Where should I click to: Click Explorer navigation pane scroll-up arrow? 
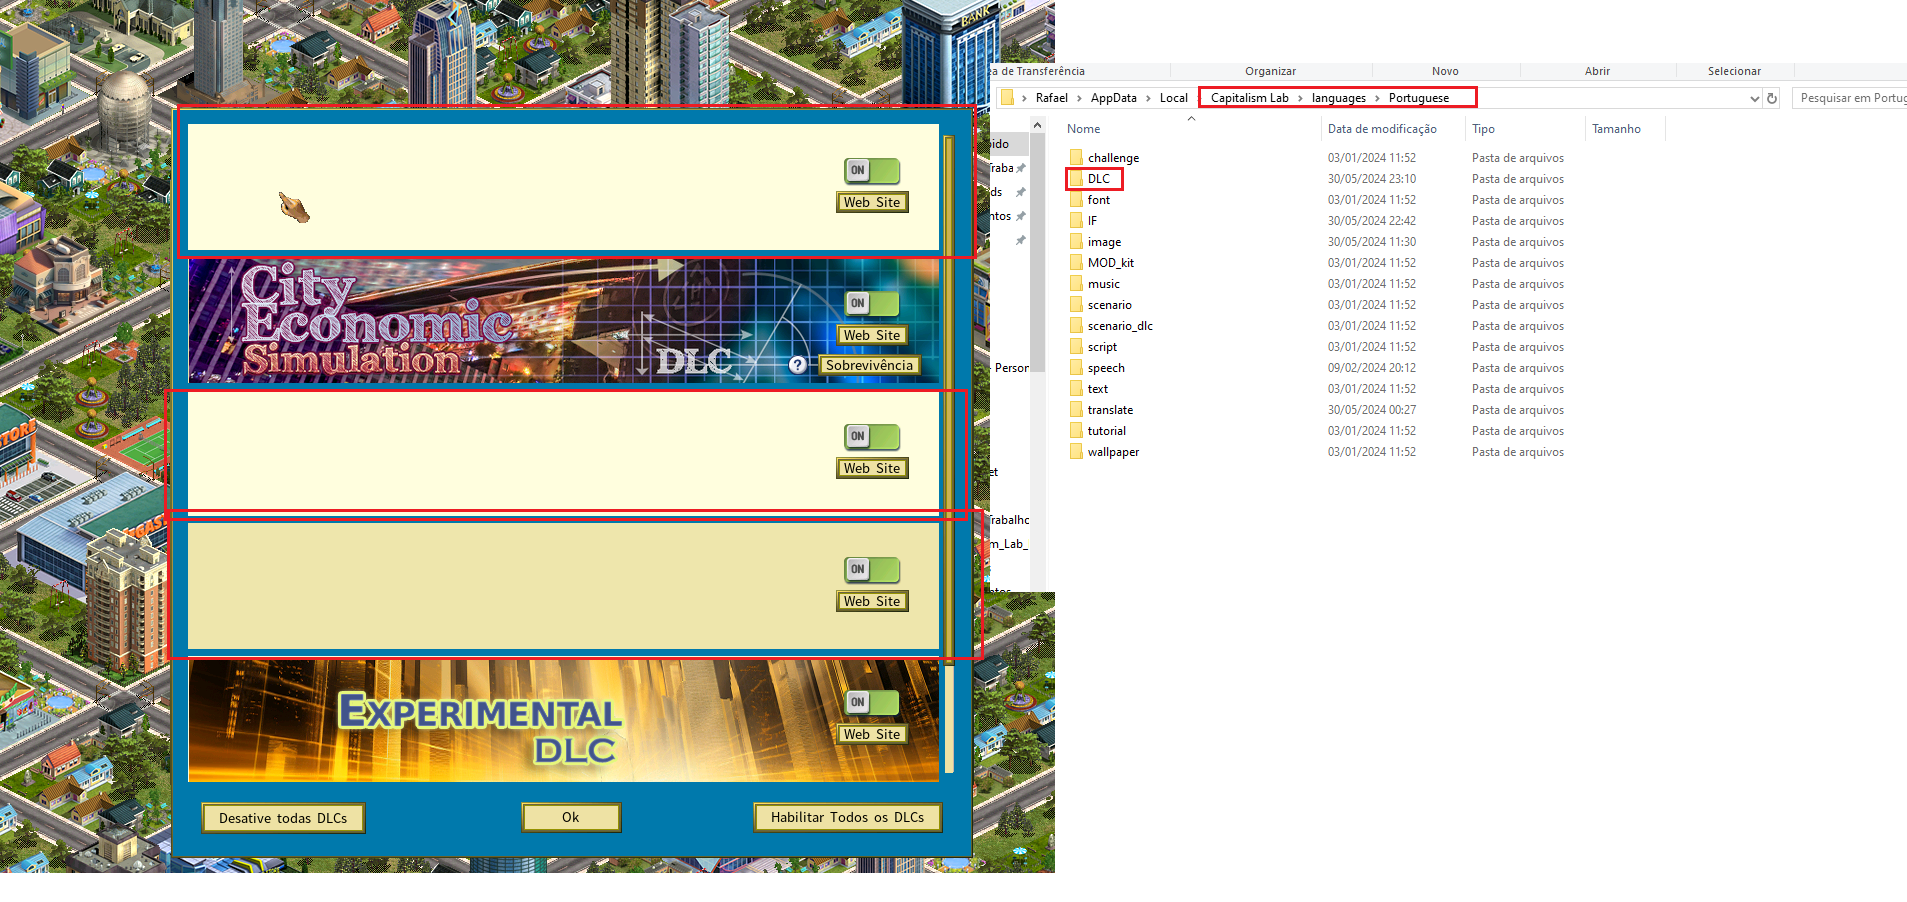point(1037,125)
